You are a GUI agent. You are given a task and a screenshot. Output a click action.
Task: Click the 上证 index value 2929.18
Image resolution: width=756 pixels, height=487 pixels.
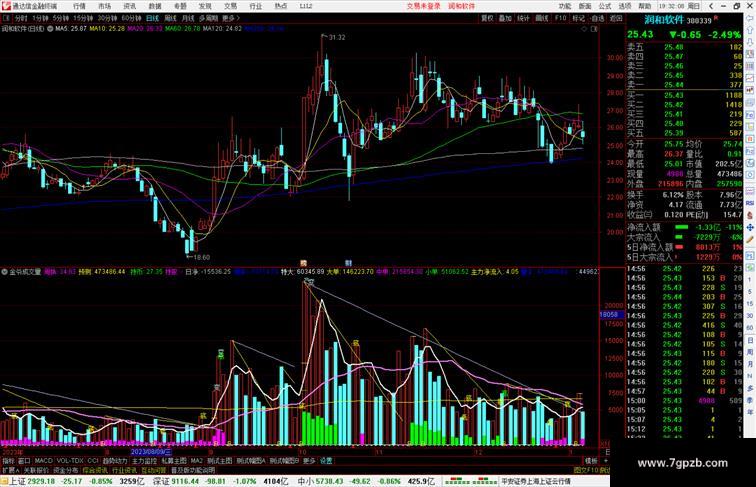coord(41,481)
